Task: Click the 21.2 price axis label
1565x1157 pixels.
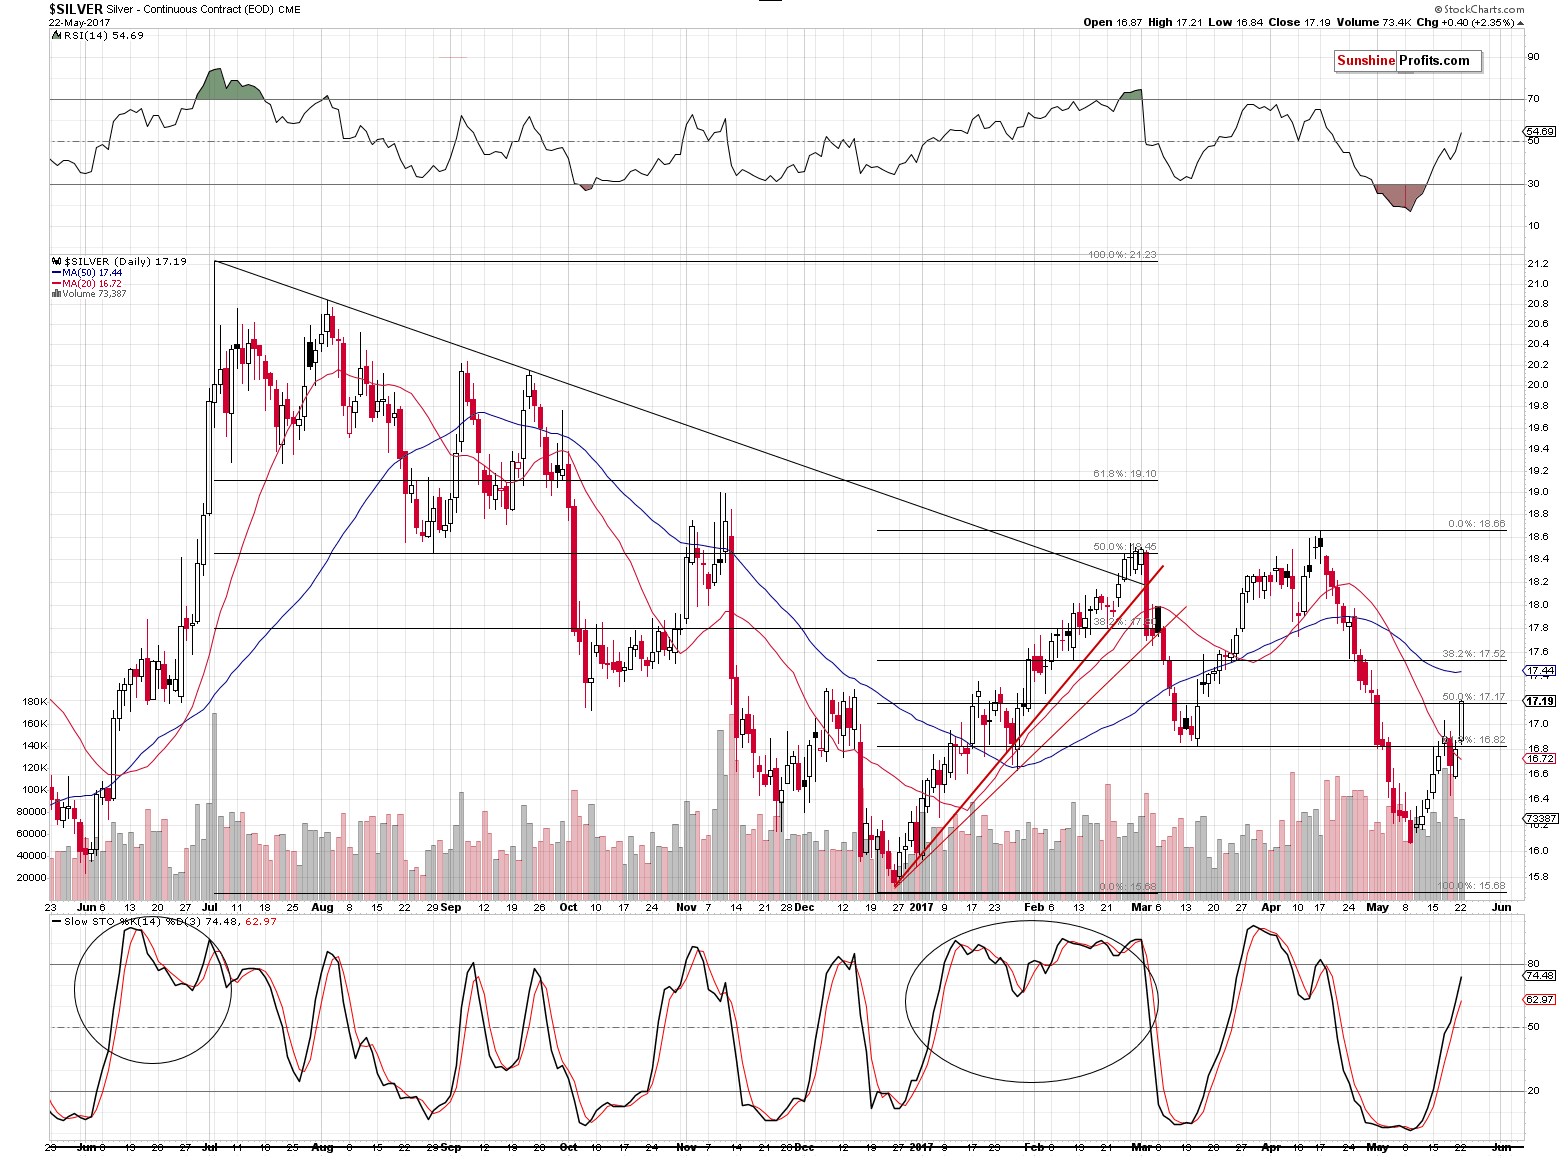Action: point(1539,264)
